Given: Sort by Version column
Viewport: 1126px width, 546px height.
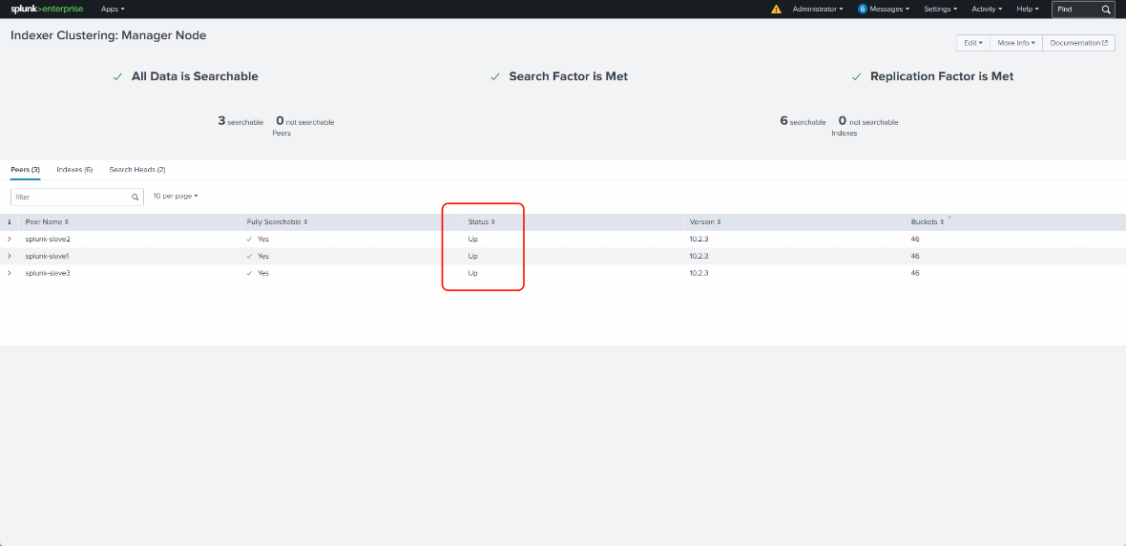Looking at the screenshot, I should pos(705,222).
